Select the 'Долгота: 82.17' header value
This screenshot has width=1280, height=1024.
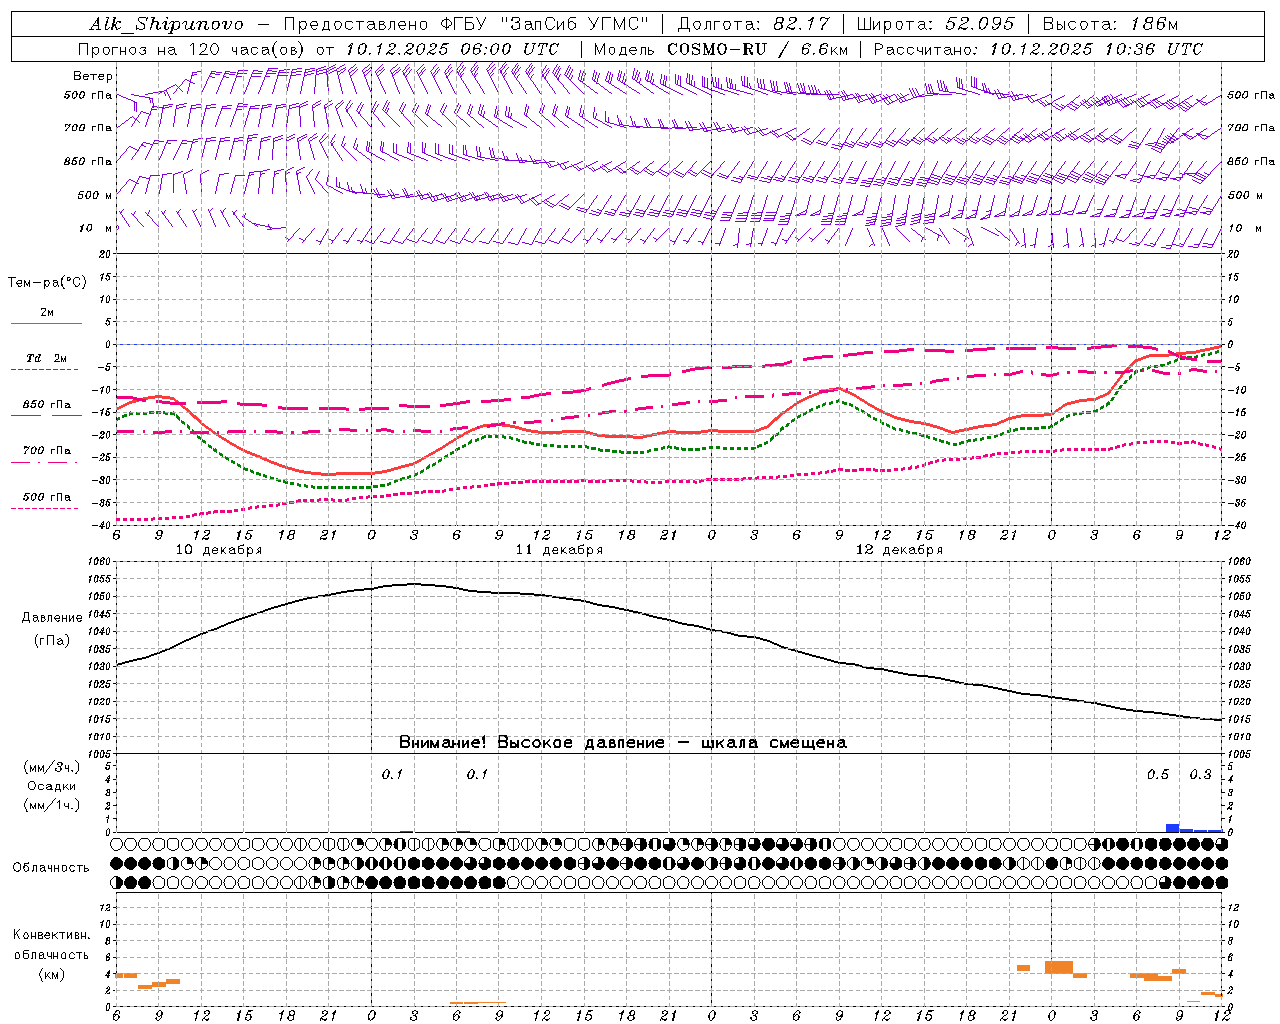tap(753, 24)
